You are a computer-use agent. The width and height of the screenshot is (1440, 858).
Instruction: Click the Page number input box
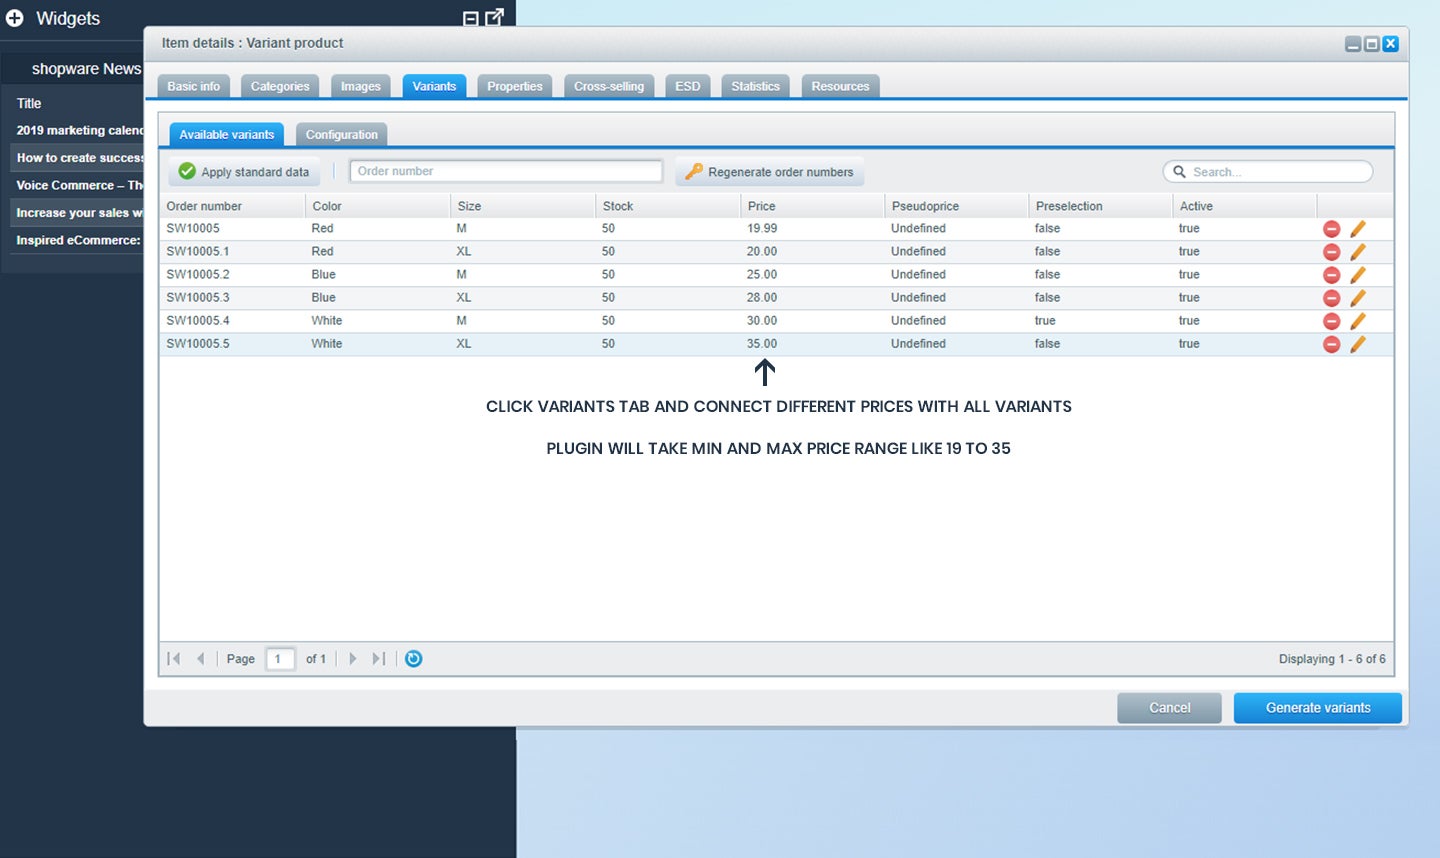[x=280, y=659]
